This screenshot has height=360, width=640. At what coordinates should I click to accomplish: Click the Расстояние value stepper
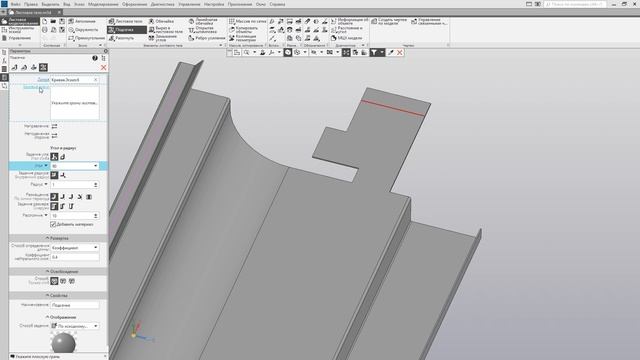[x=96, y=216]
